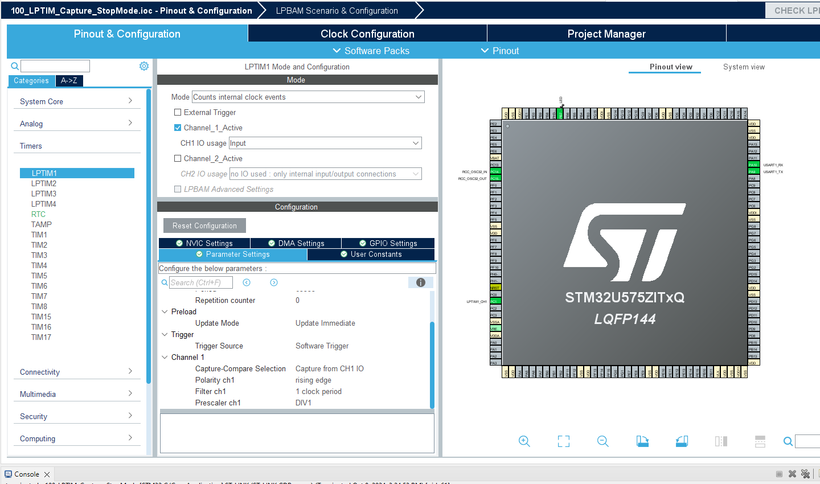Open the Pinout menu
The width and height of the screenshot is (820, 484).
click(499, 51)
